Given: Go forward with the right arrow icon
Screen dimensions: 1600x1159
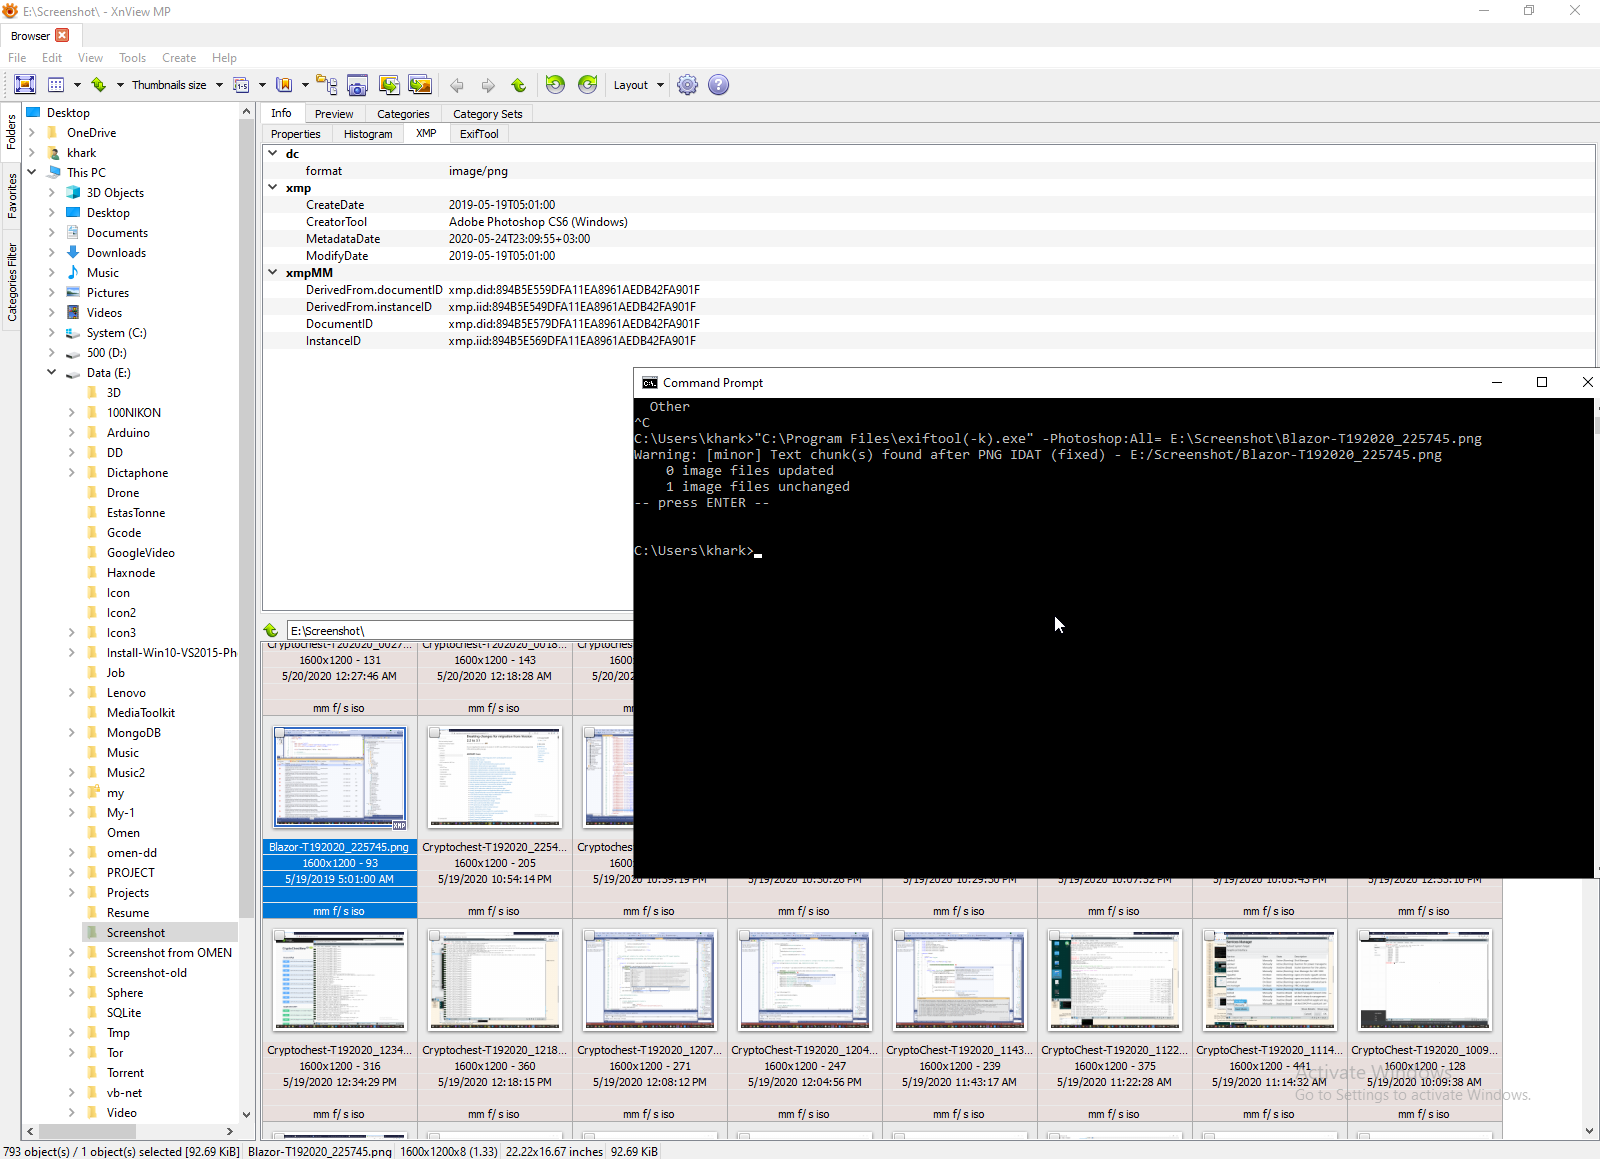Looking at the screenshot, I should point(488,85).
